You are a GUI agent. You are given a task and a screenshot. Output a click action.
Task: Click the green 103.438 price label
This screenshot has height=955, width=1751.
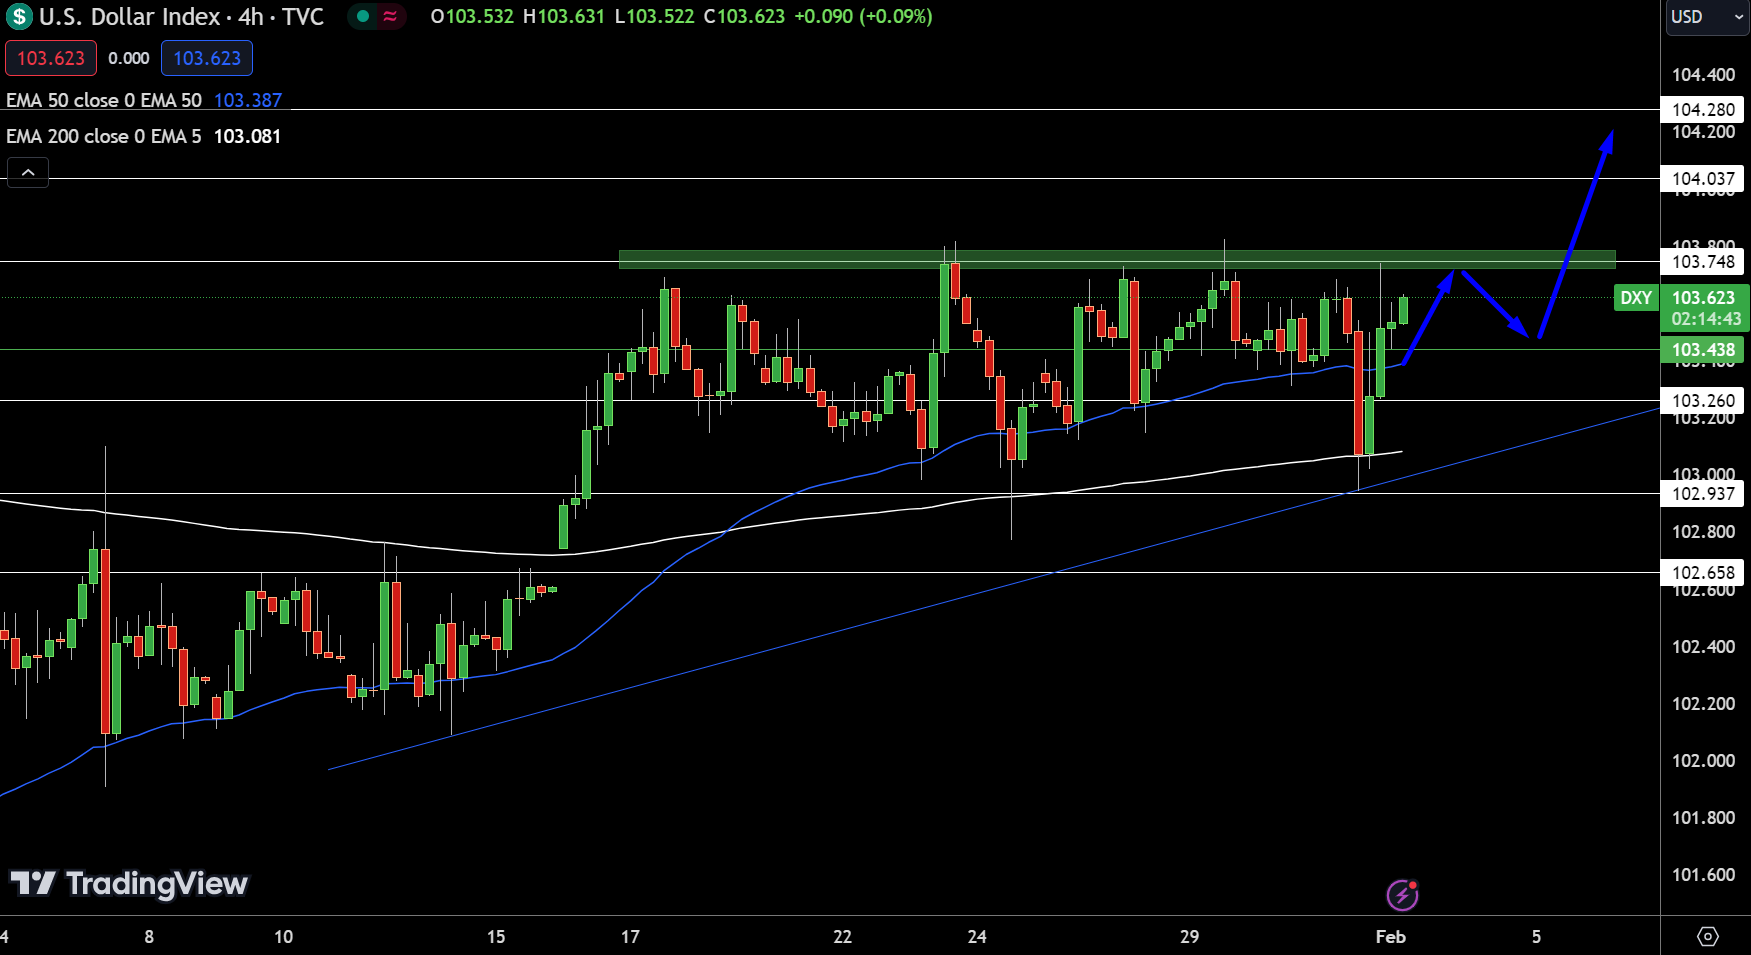coord(1703,350)
